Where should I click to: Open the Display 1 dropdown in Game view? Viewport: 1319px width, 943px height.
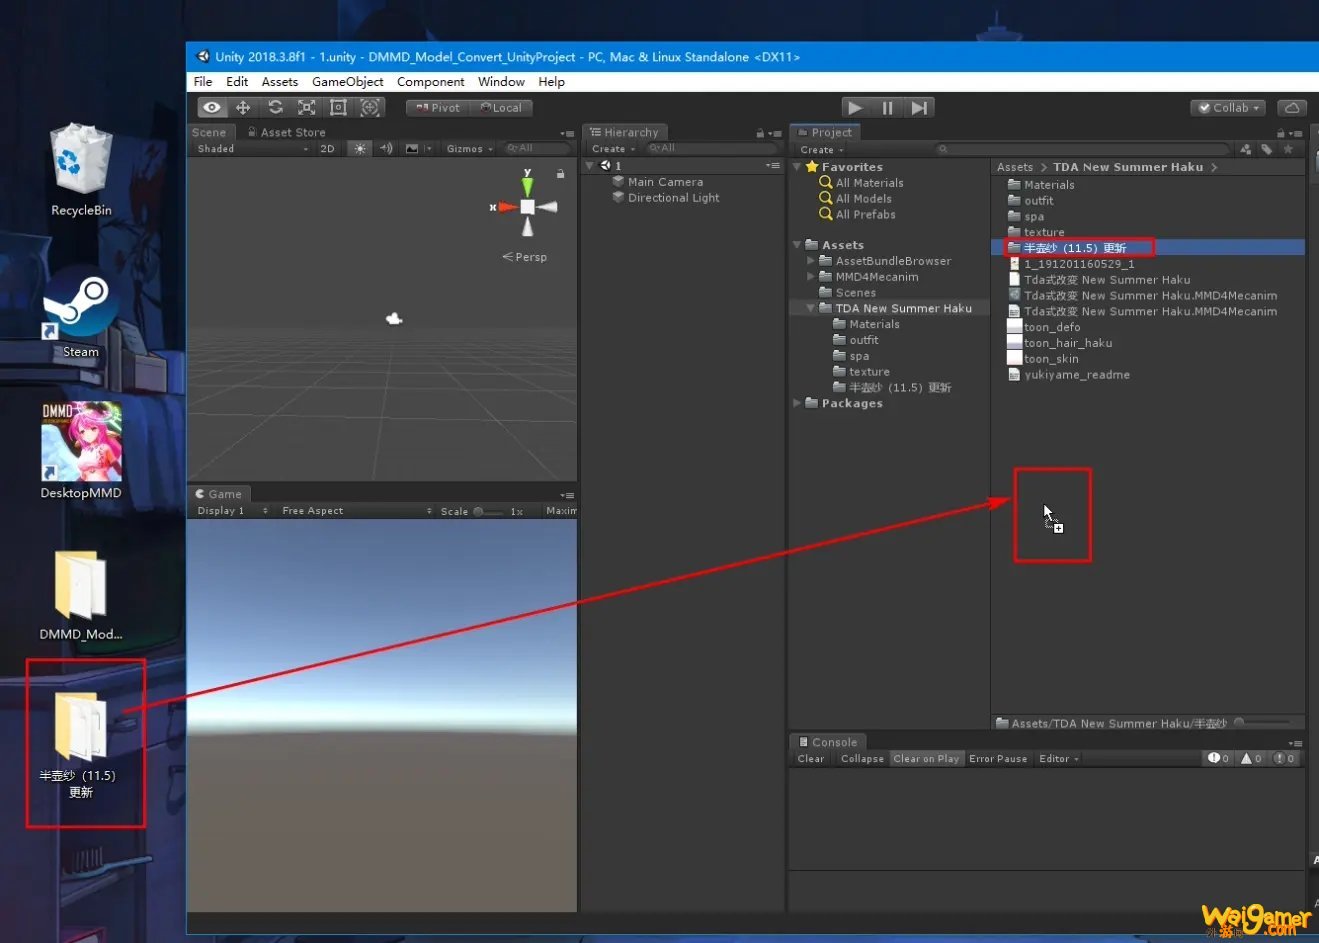coord(232,510)
